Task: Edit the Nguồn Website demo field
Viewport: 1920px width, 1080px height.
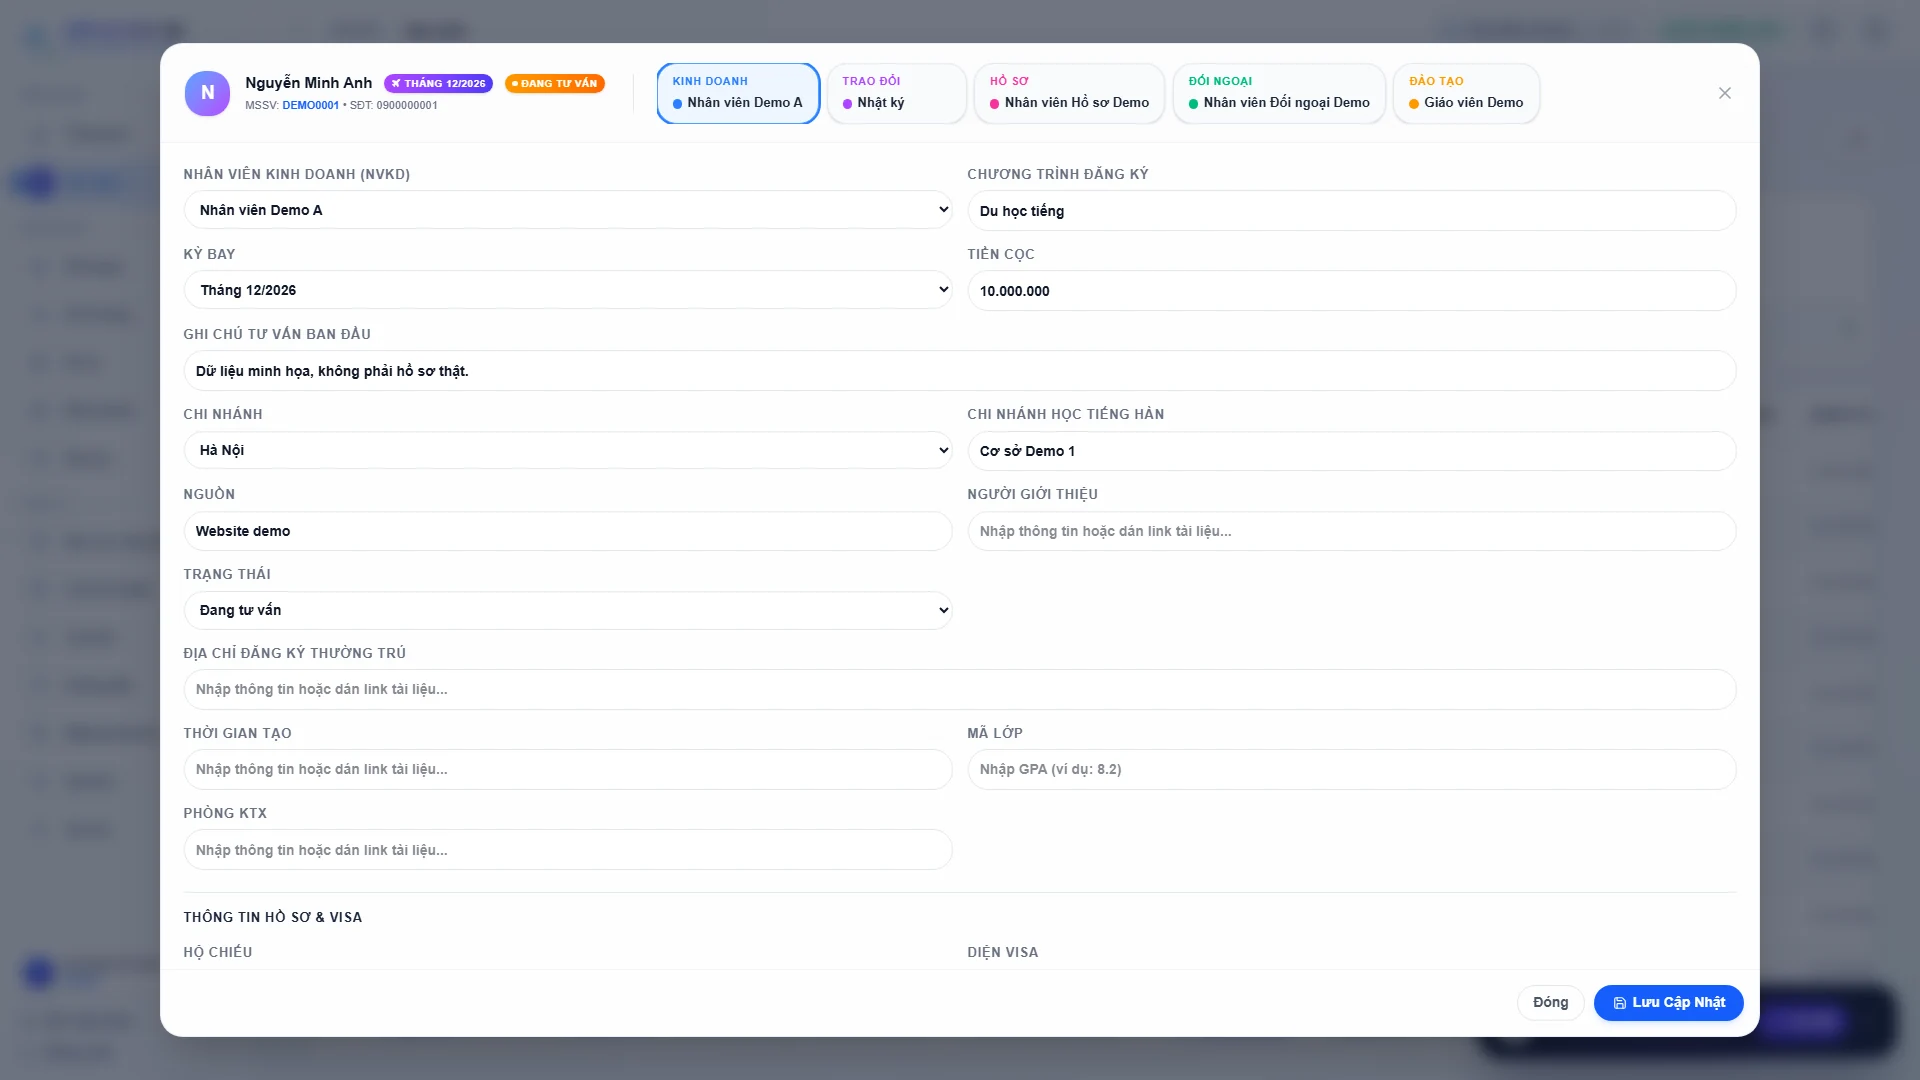Action: pyautogui.click(x=568, y=531)
